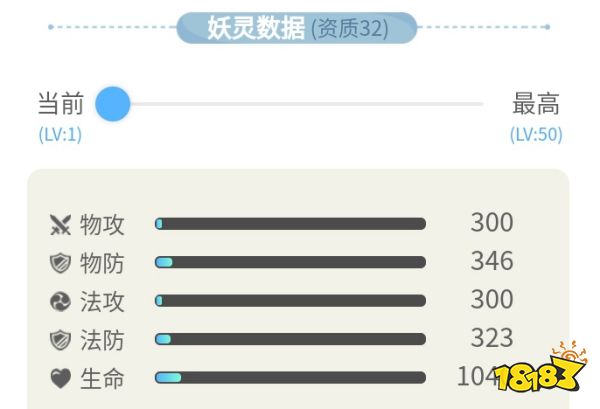Click the 法防 stat progress bar
The width and height of the screenshot is (600, 409).
pos(290,340)
